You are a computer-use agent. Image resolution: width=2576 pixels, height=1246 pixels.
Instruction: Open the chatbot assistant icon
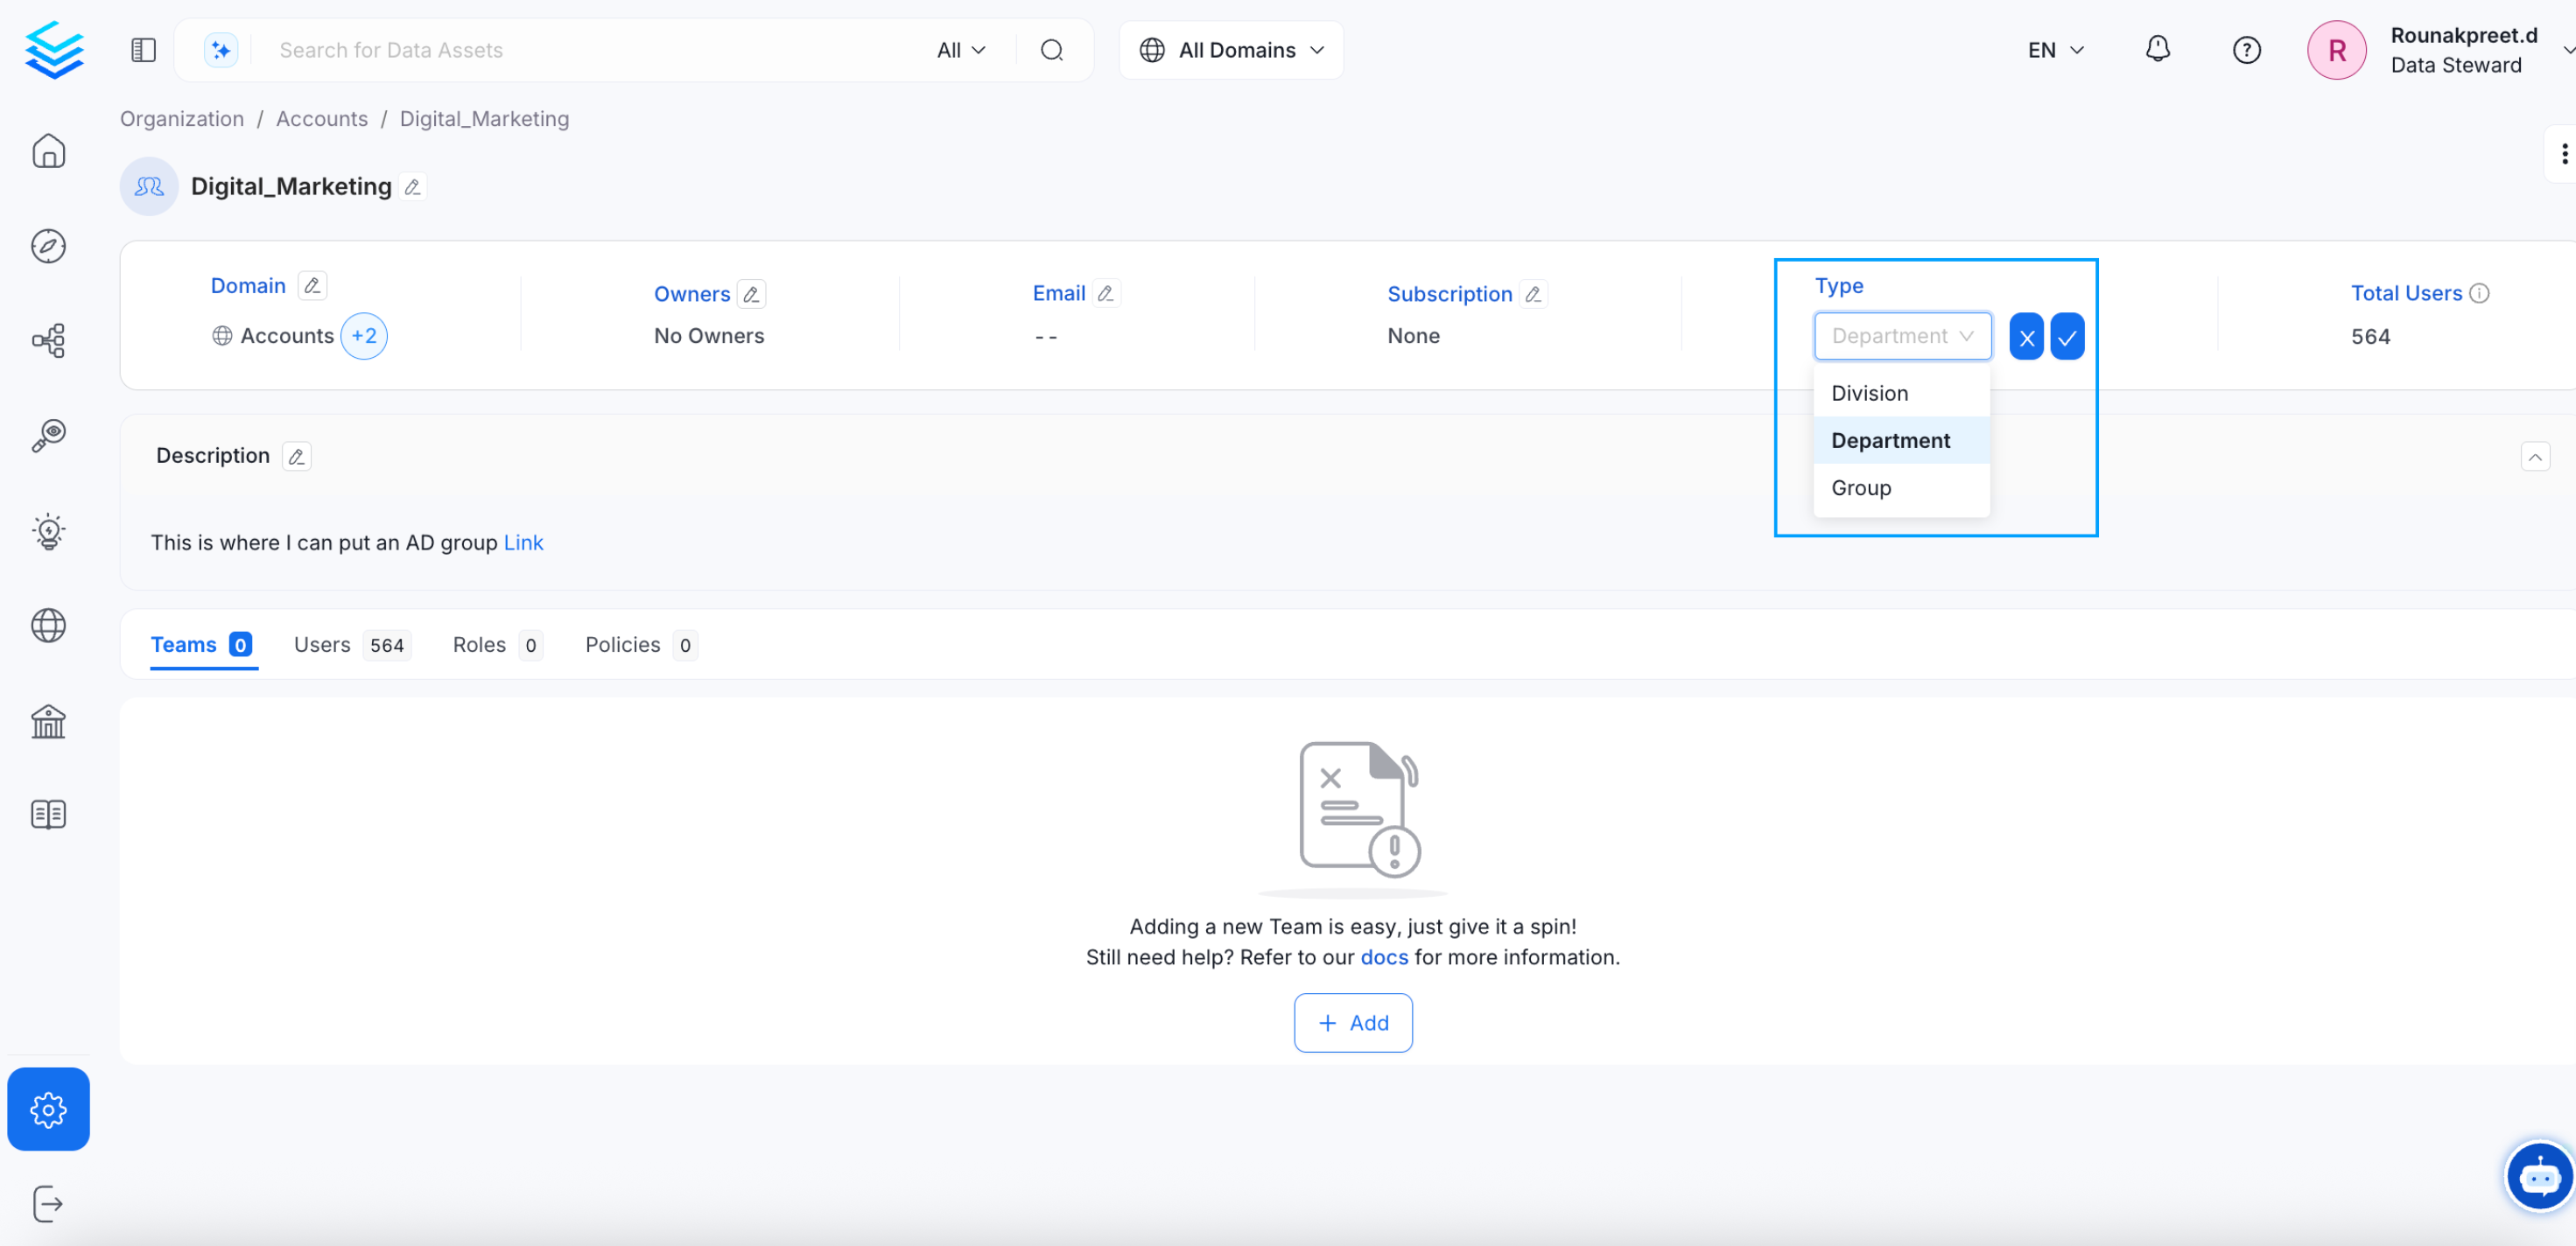tap(2539, 1177)
